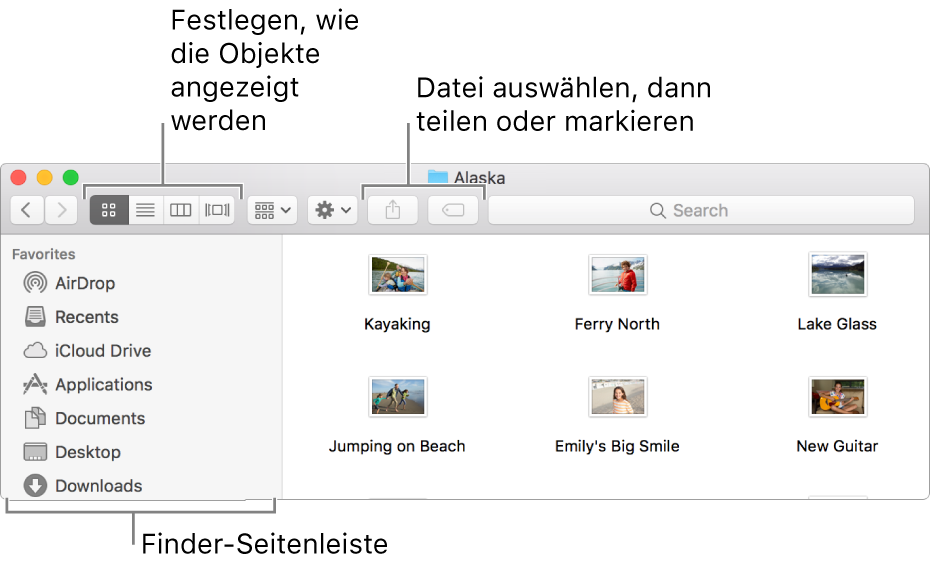This screenshot has width=931, height=569.
Task: Go back with the left chevron button
Action: (27, 210)
